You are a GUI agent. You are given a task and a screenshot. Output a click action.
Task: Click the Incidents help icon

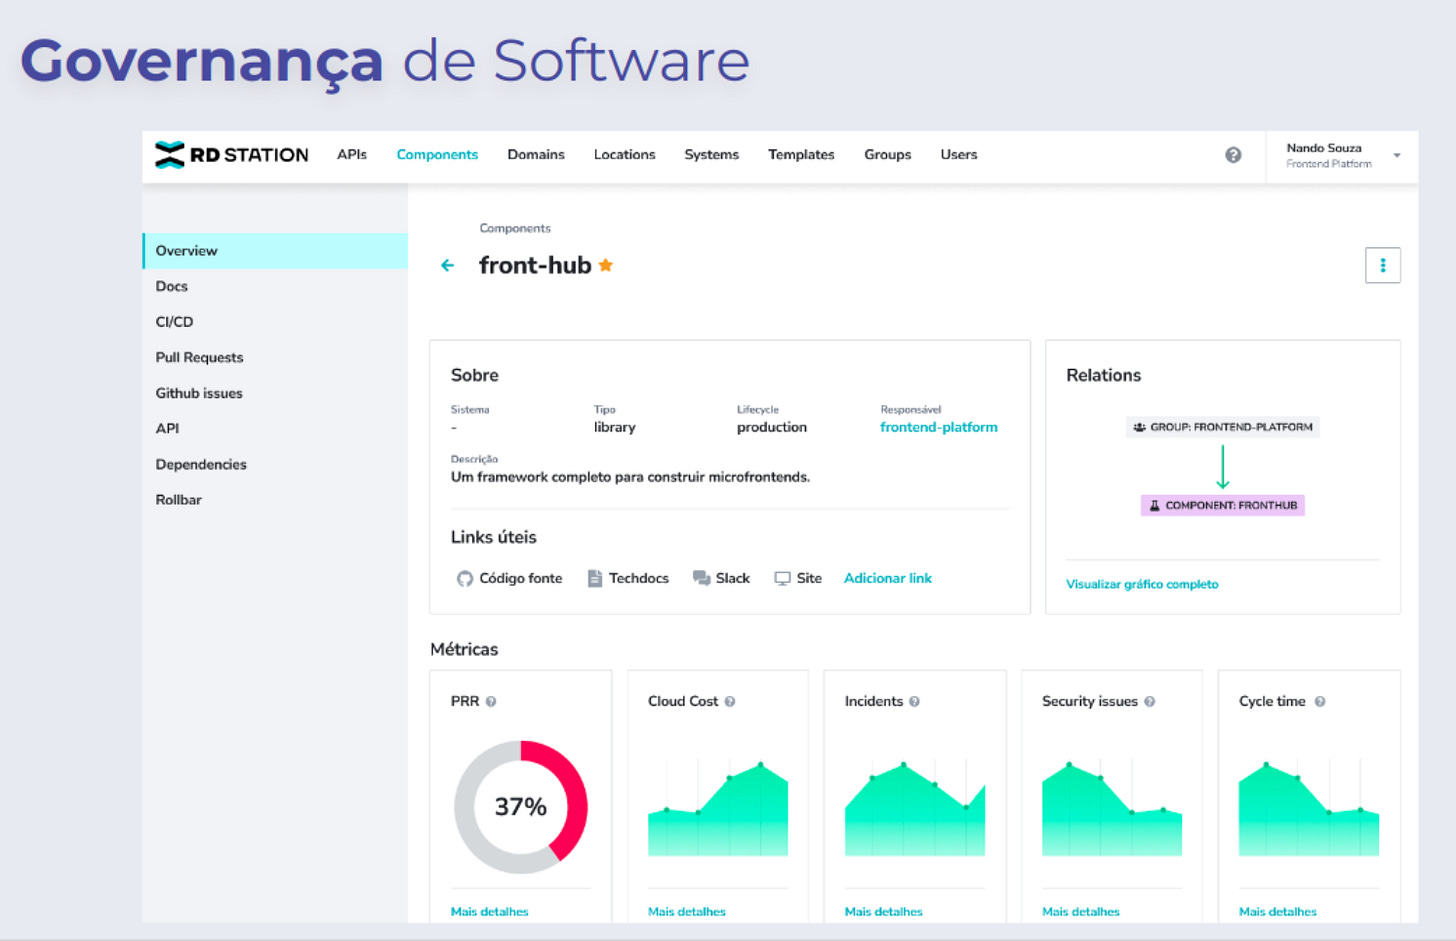click(912, 702)
